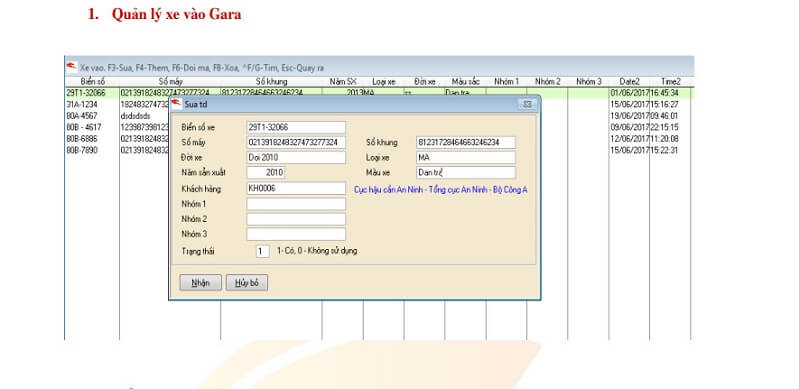Focus the empty Nhóm 3 field in dialog
The image size is (800, 389).
296,234
